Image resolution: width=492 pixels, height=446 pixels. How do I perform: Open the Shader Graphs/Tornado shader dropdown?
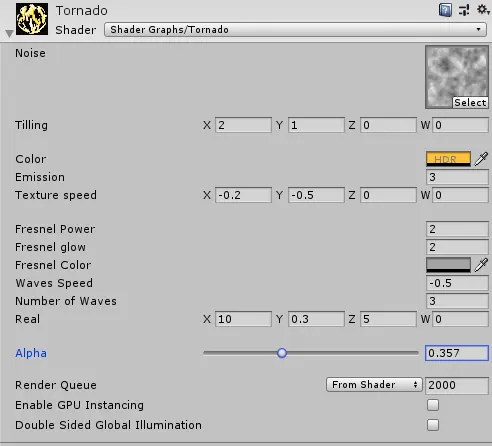tap(295, 30)
